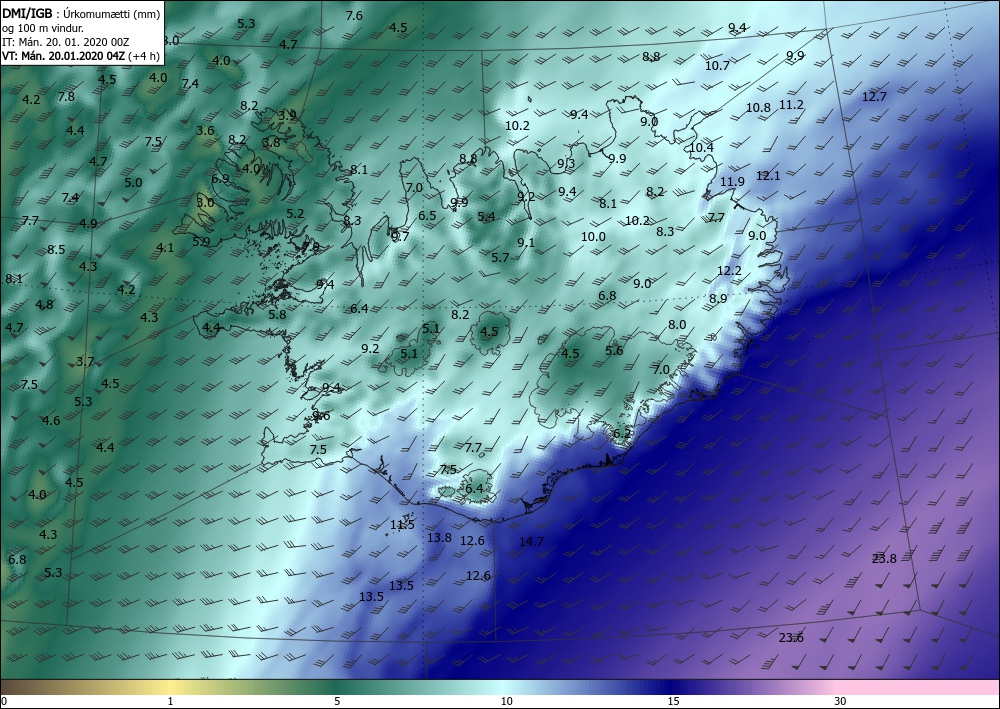Image resolution: width=1000 pixels, height=709 pixels.
Task: Click the 'og 100 m vindur.' subtitle line
Action: (43, 28)
